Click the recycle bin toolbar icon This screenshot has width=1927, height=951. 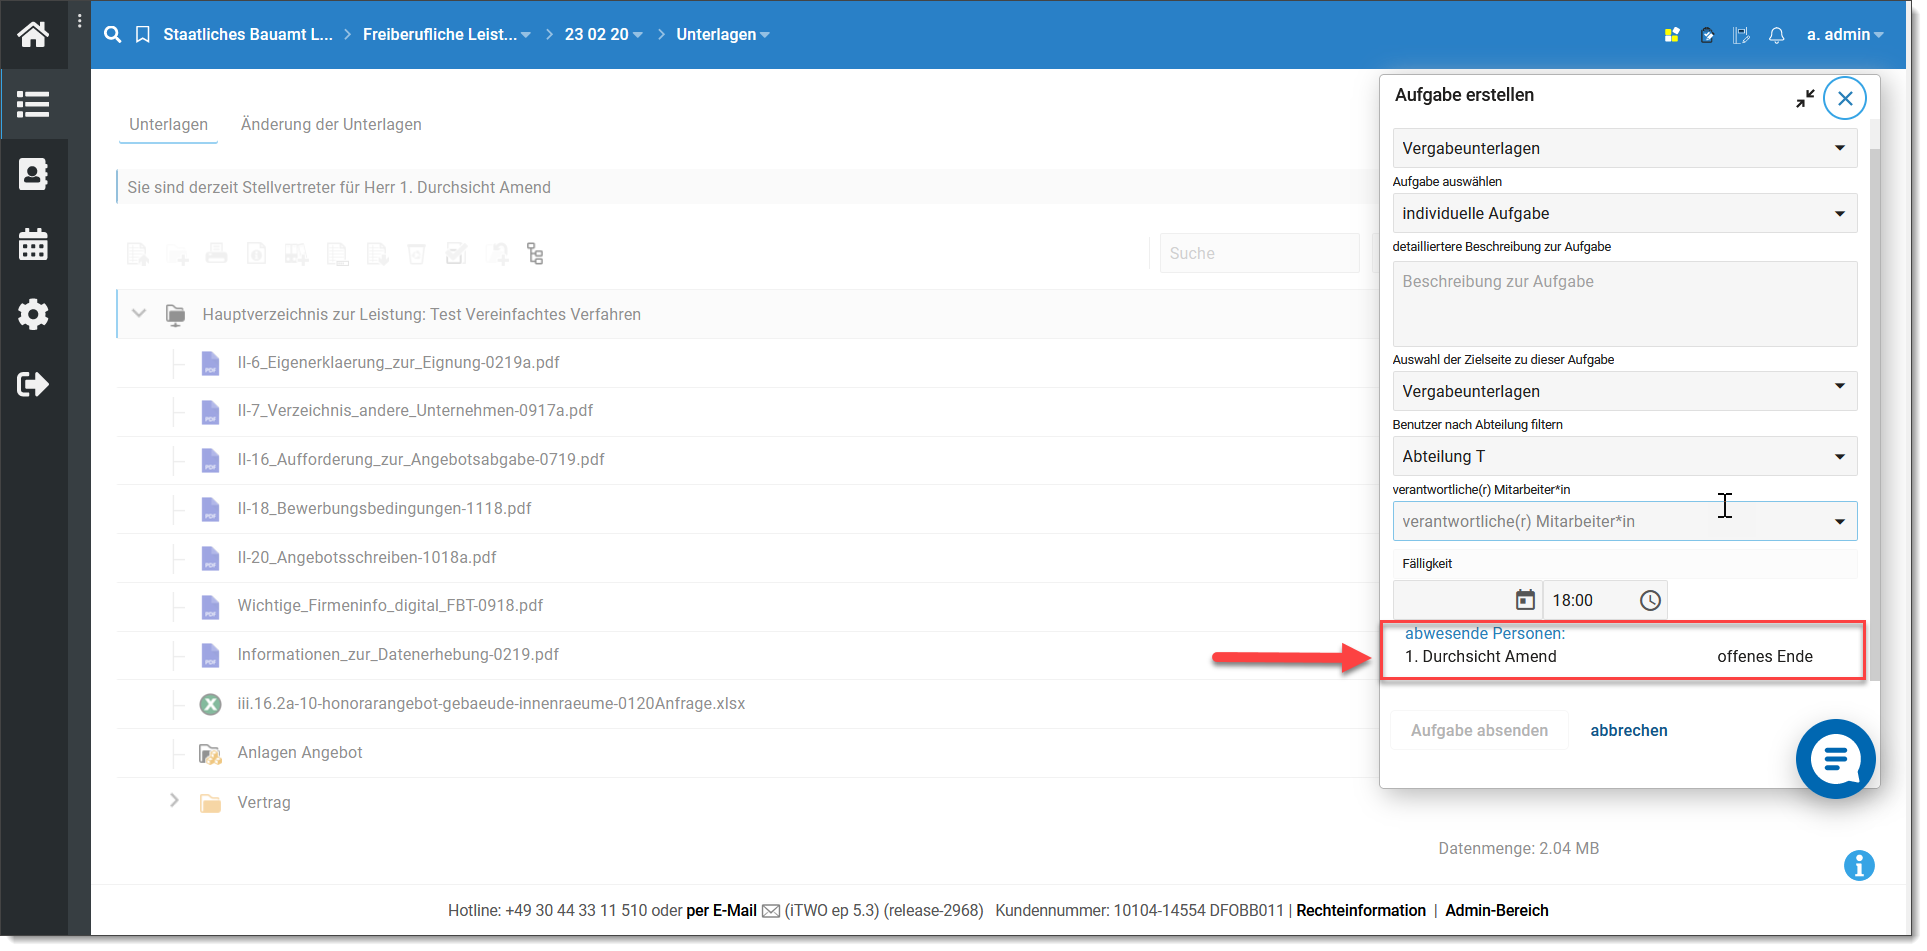(x=417, y=254)
